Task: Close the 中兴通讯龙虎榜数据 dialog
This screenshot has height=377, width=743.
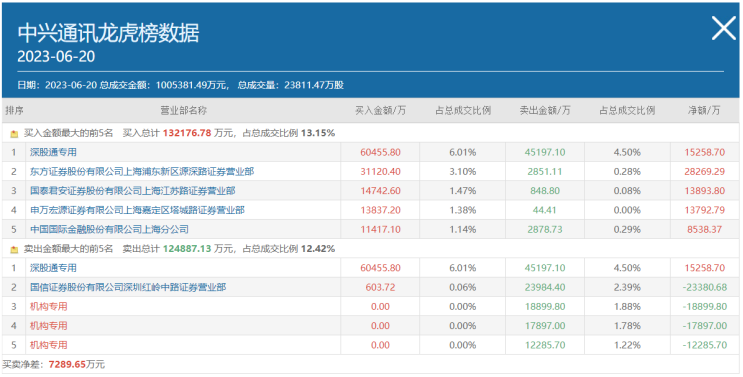Action: (724, 28)
